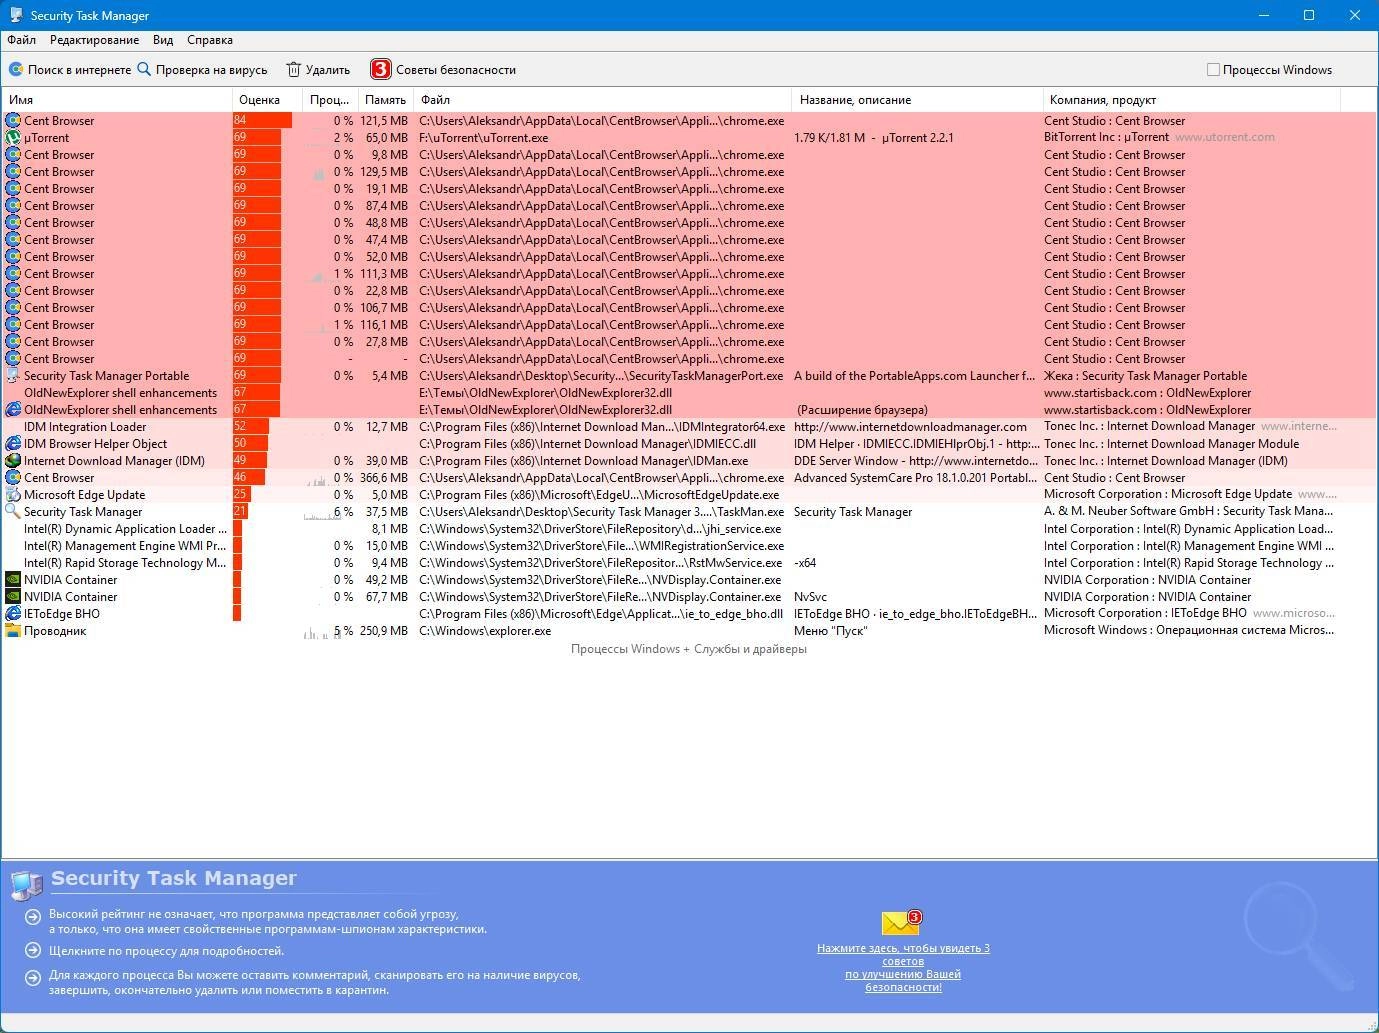
Task: Click the Поиск в интернете browser icon
Action: 16,70
